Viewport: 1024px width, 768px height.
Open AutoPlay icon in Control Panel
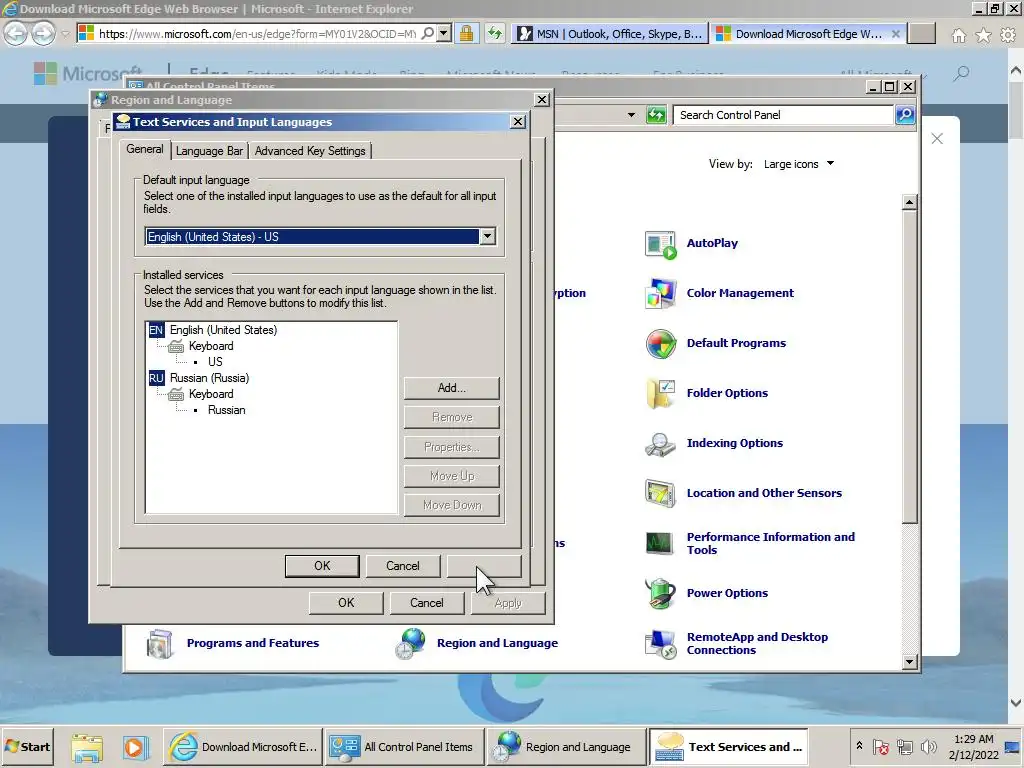pyautogui.click(x=660, y=244)
